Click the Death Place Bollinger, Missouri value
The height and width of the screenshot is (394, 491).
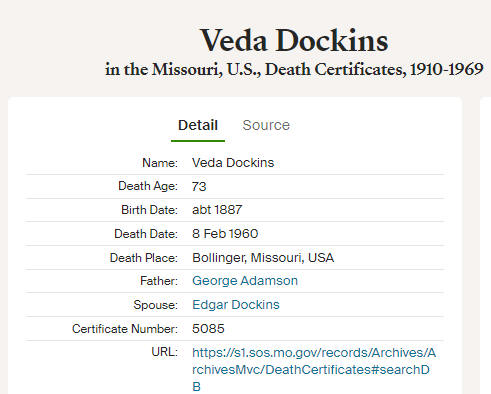(x=263, y=258)
